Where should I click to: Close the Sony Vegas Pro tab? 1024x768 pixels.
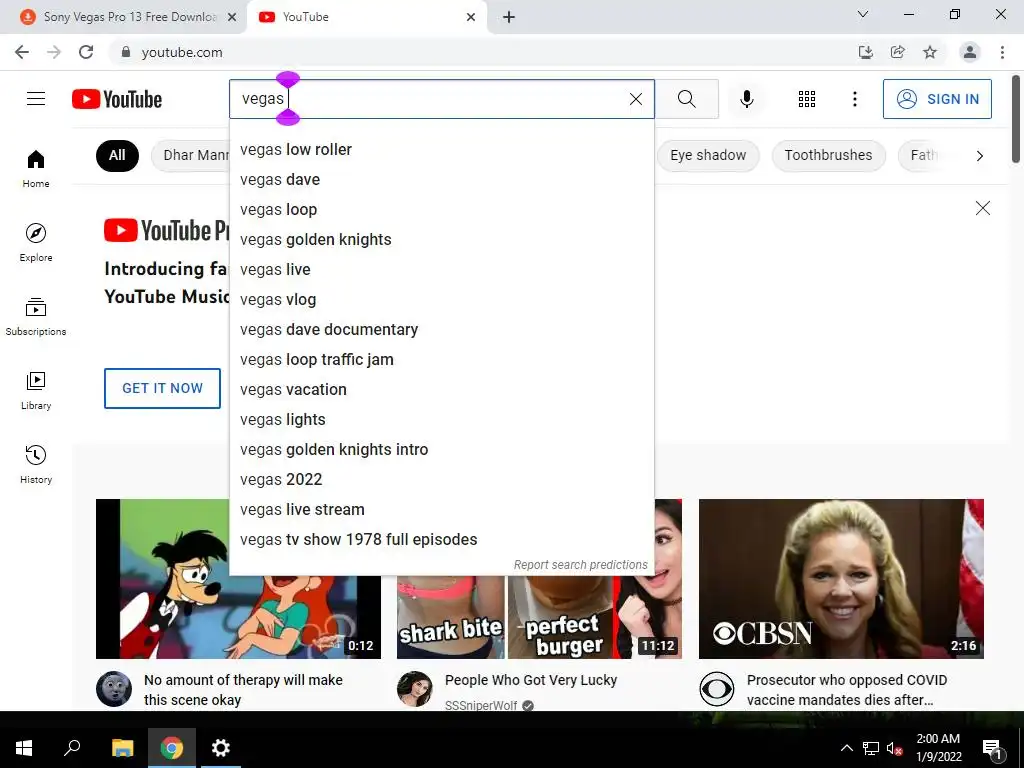tap(232, 17)
